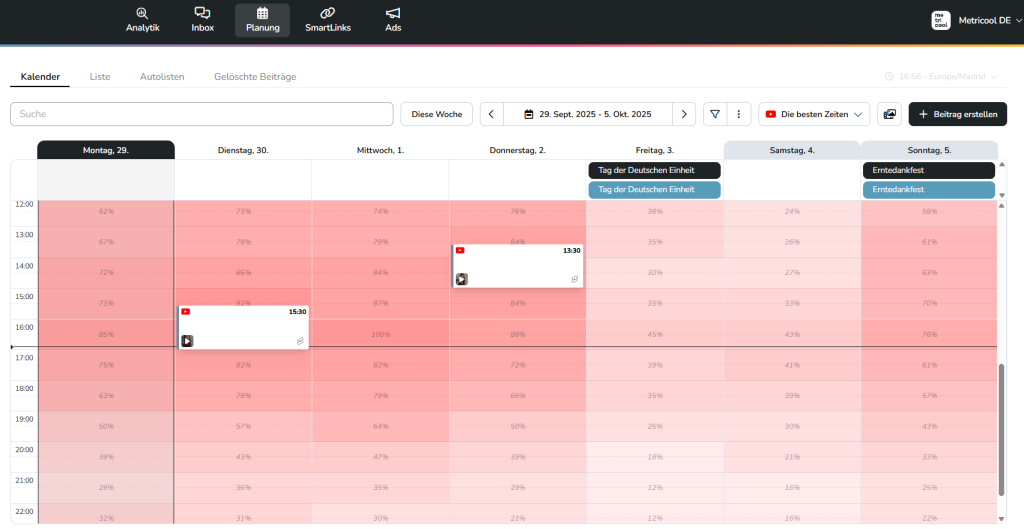
Task: Open the SmartLinks section
Action: [327, 20]
